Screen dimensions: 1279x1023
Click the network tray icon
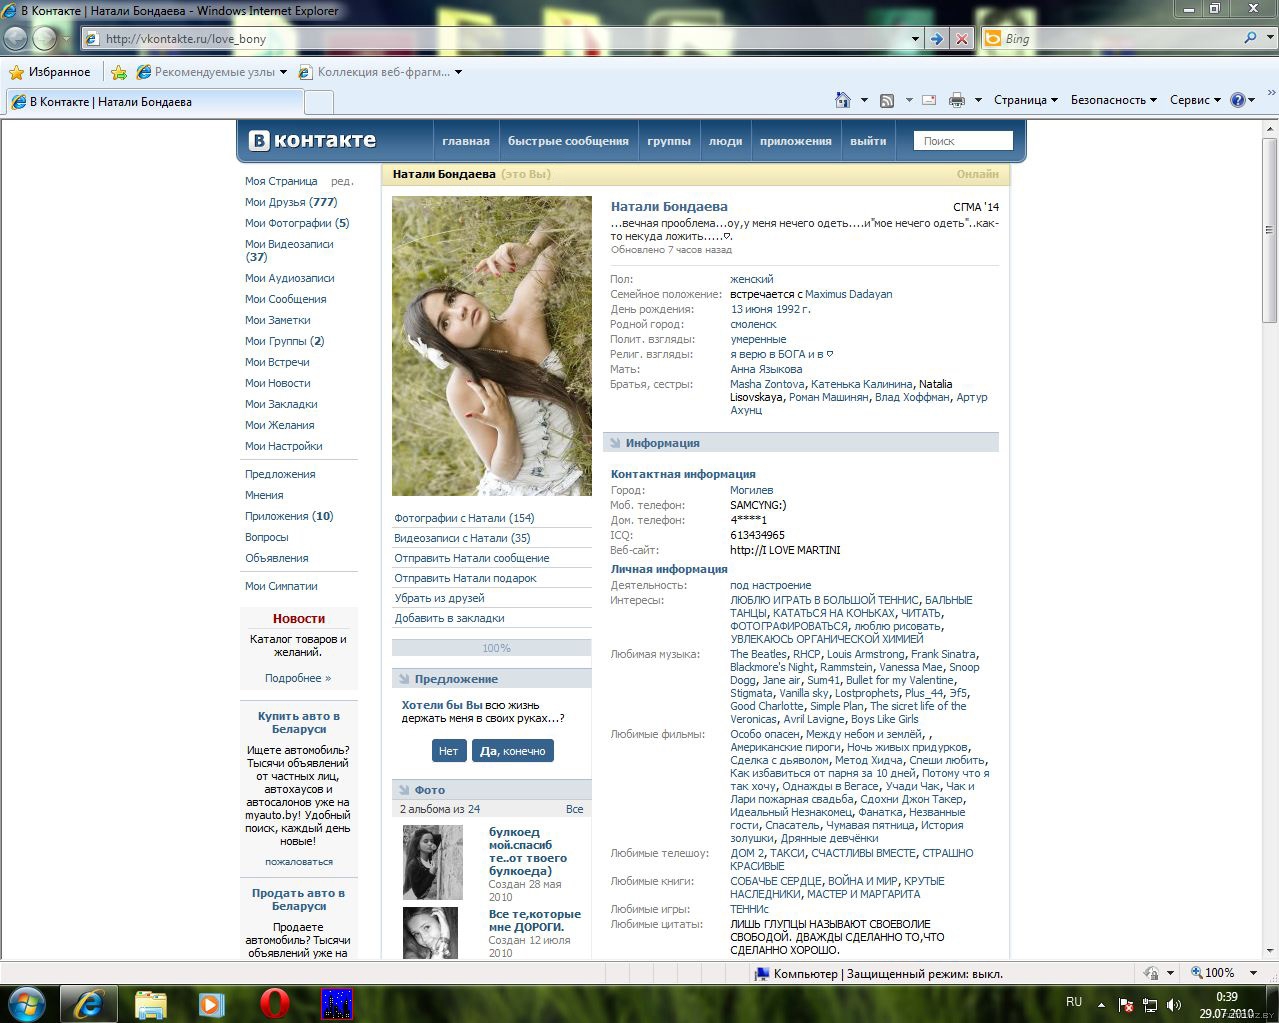point(1150,1004)
